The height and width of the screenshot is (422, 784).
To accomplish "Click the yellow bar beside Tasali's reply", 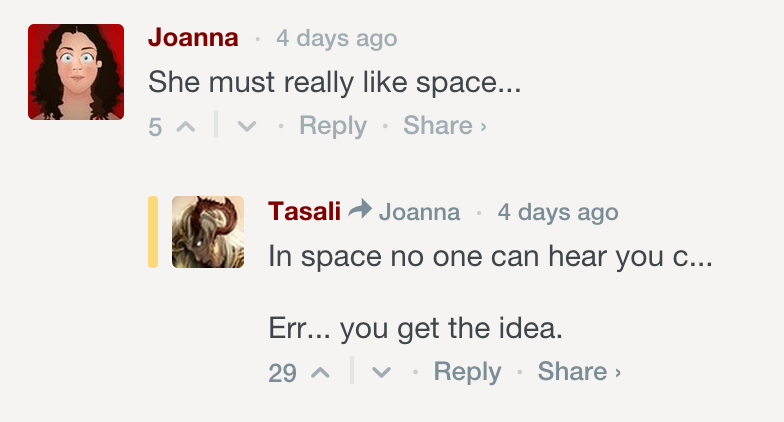I will tap(153, 232).
